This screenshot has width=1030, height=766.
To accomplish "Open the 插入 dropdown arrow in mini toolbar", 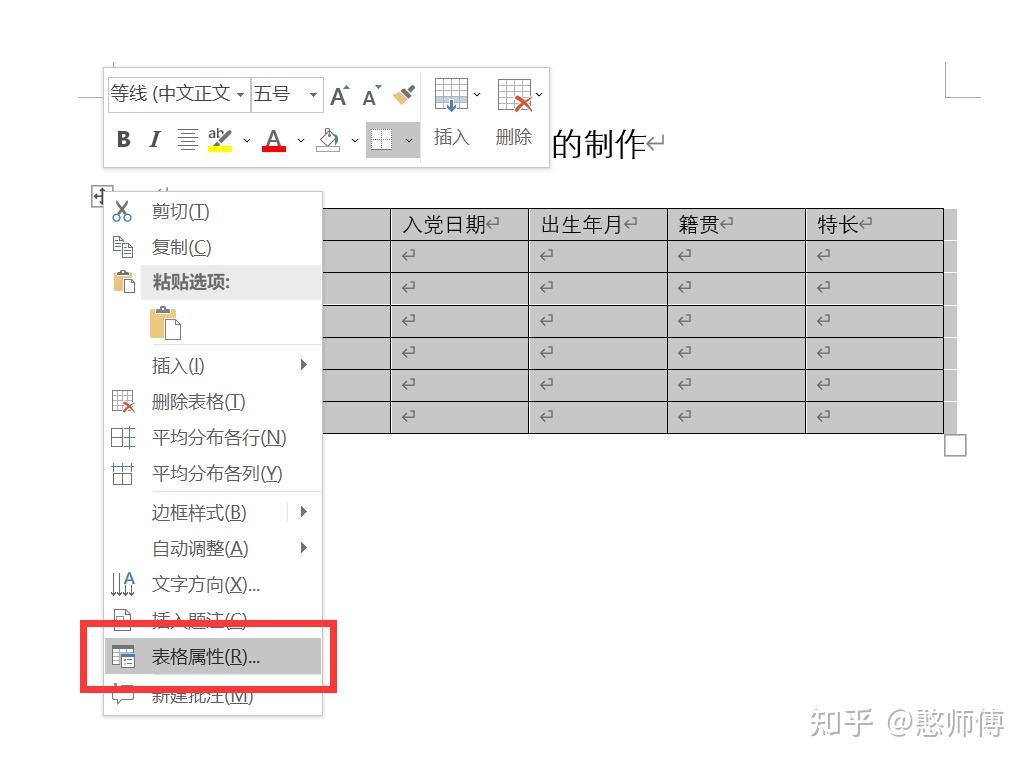I will [x=477, y=95].
